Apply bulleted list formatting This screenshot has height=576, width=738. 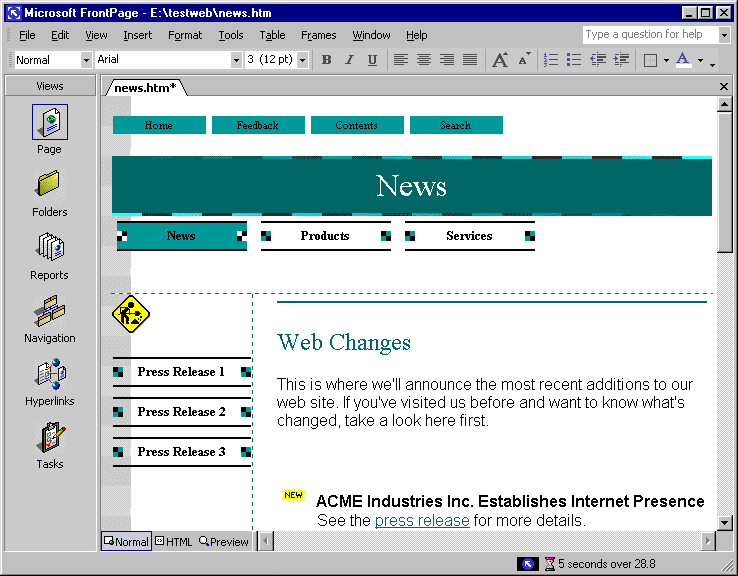tap(574, 60)
